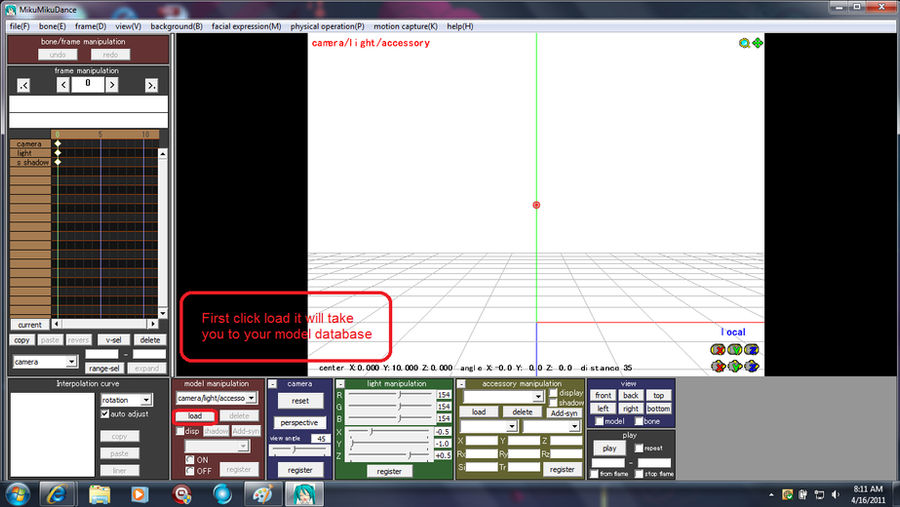The height and width of the screenshot is (507, 900).
Task: Toggle accessory display checkbox
Action: pyautogui.click(x=553, y=393)
